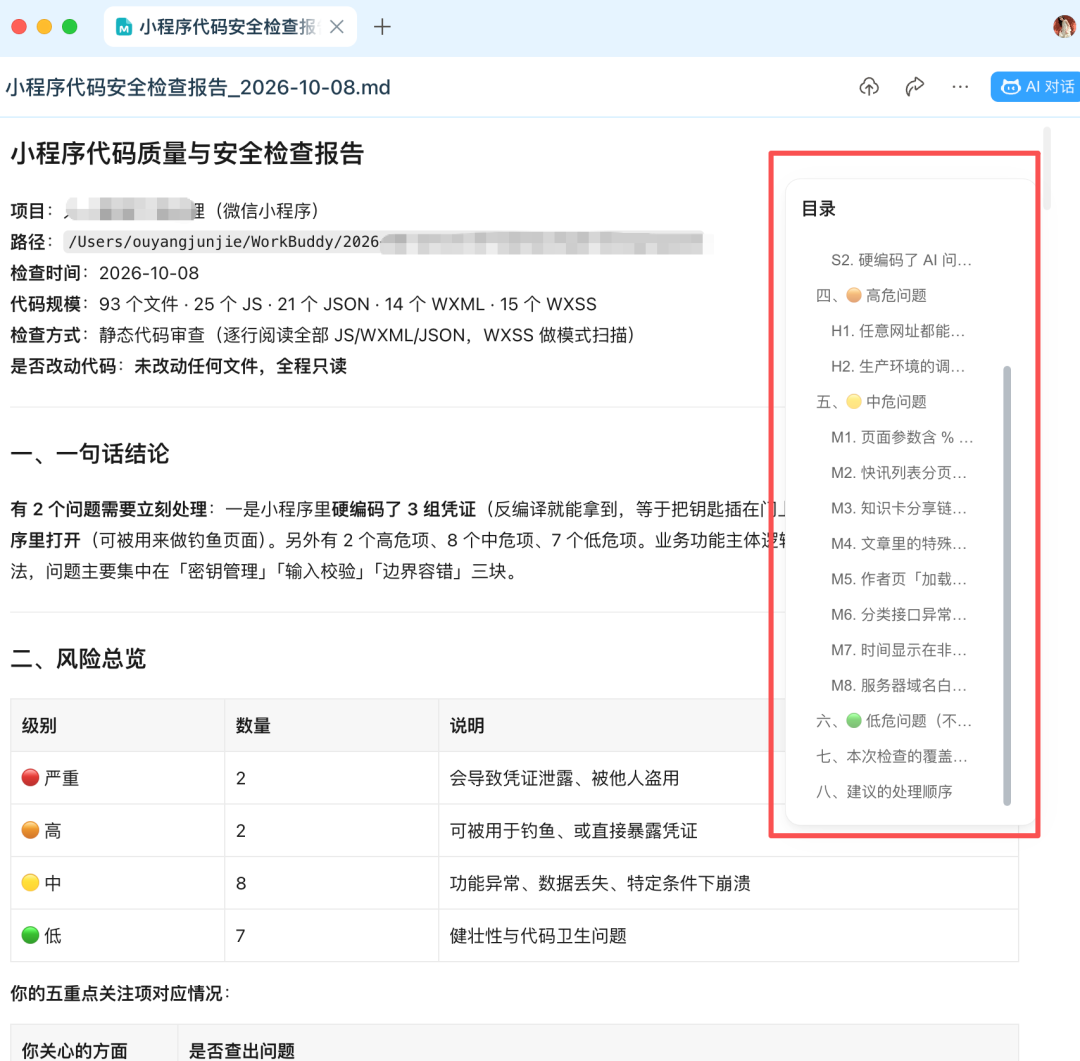
Task: Select the 小程序代码安全检查报 tab
Action: click(x=230, y=27)
